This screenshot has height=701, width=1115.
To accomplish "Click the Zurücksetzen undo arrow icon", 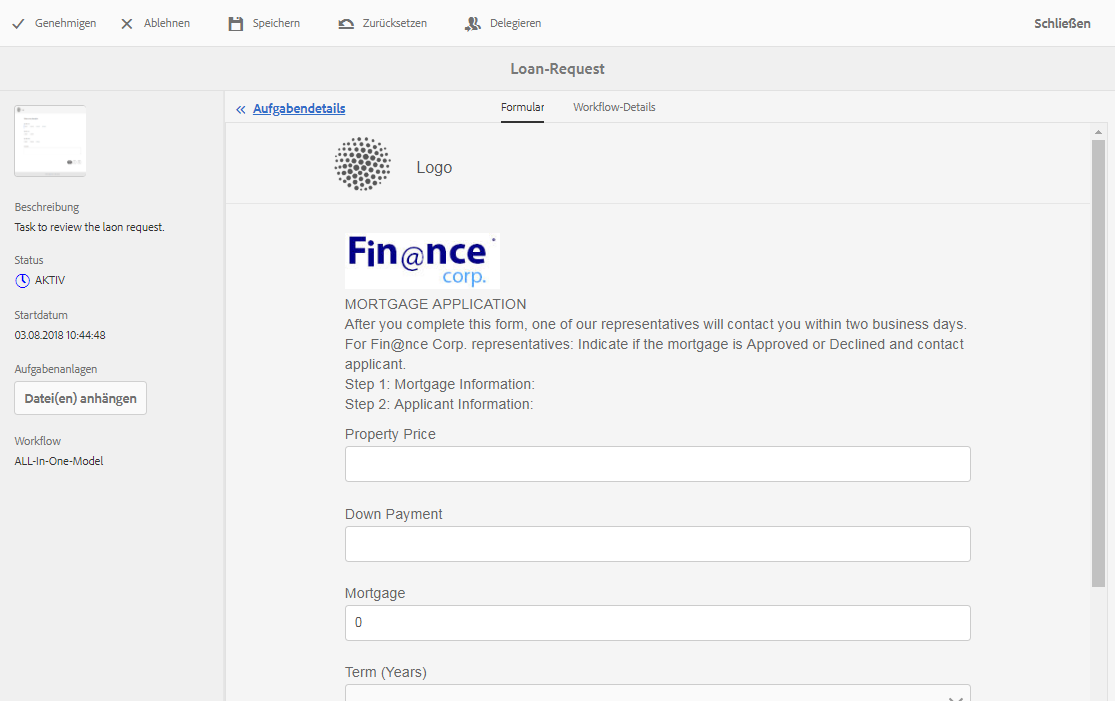I will pos(346,23).
